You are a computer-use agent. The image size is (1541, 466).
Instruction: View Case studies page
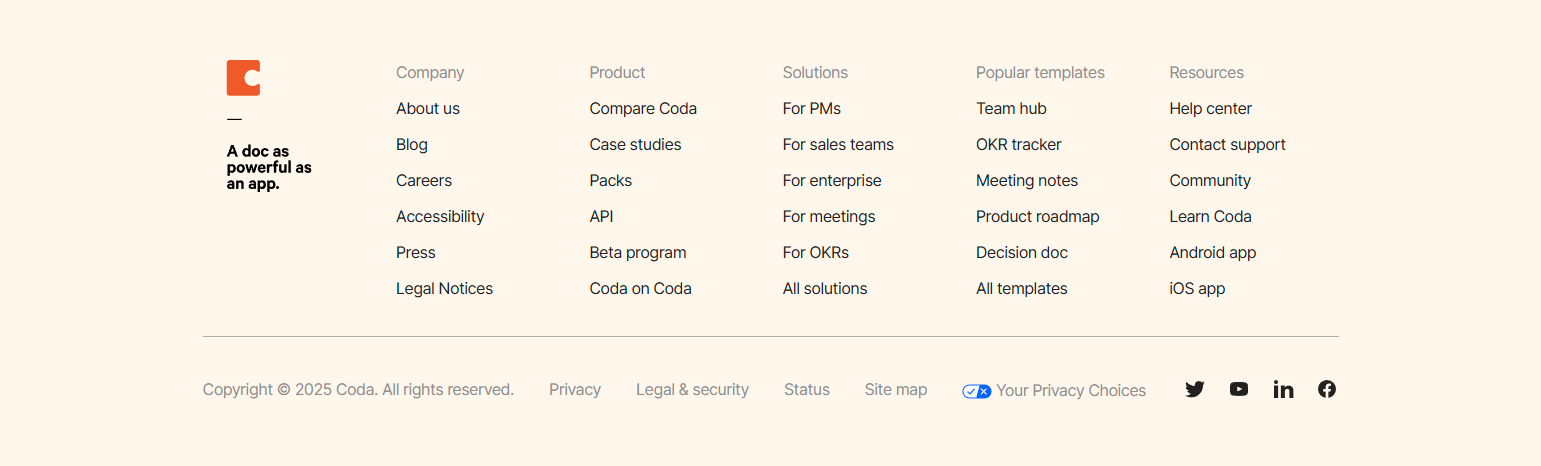click(x=635, y=144)
